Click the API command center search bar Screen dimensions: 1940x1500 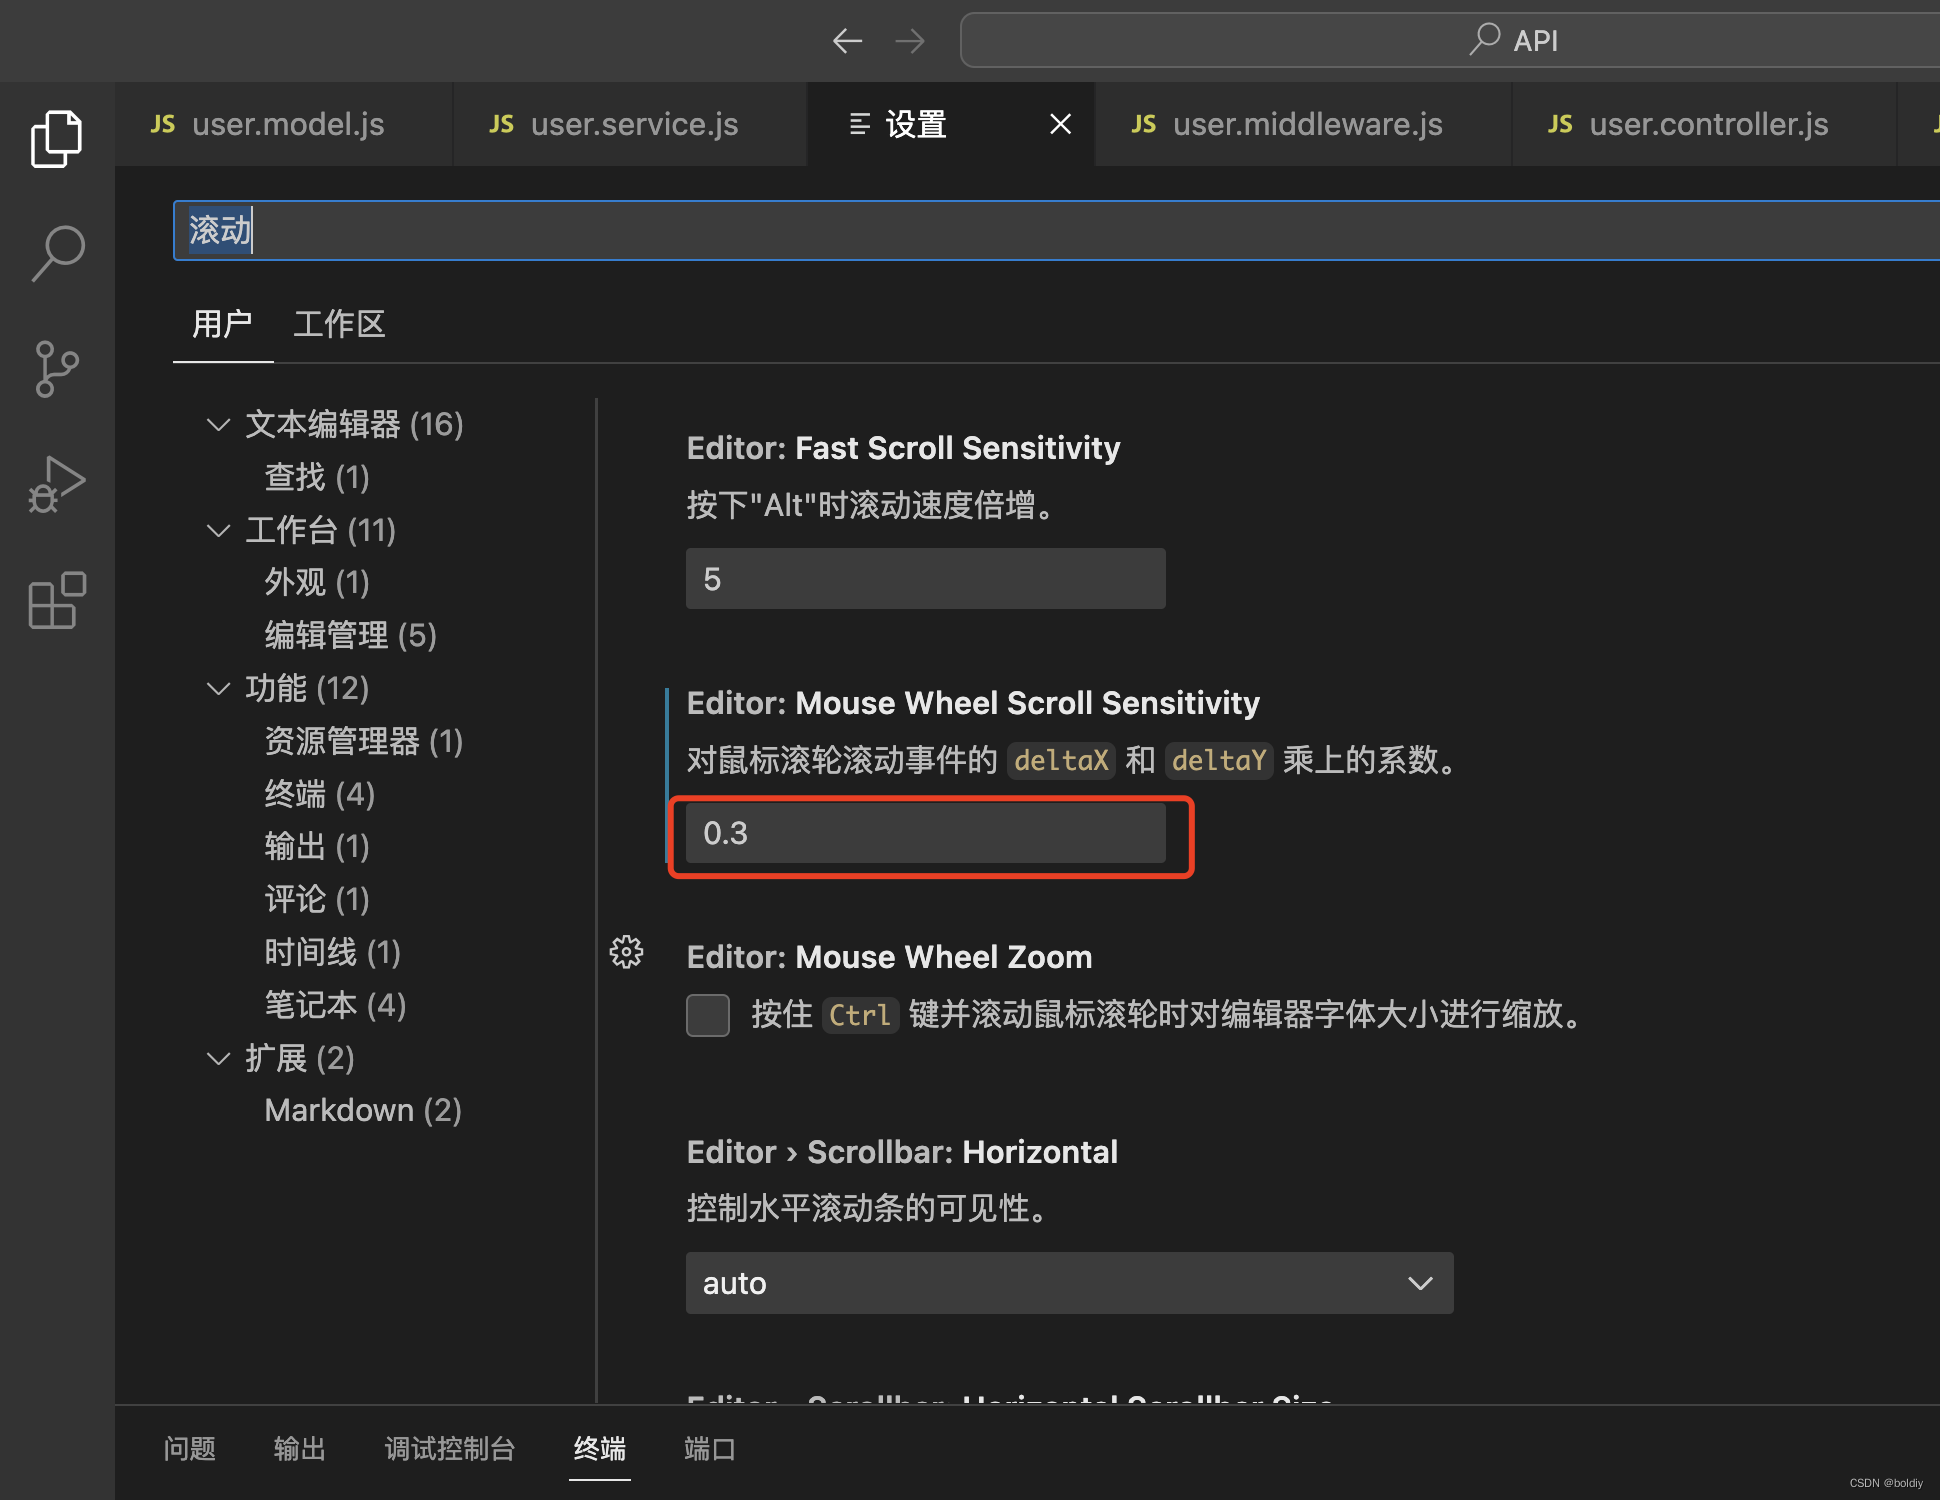click(x=1450, y=40)
